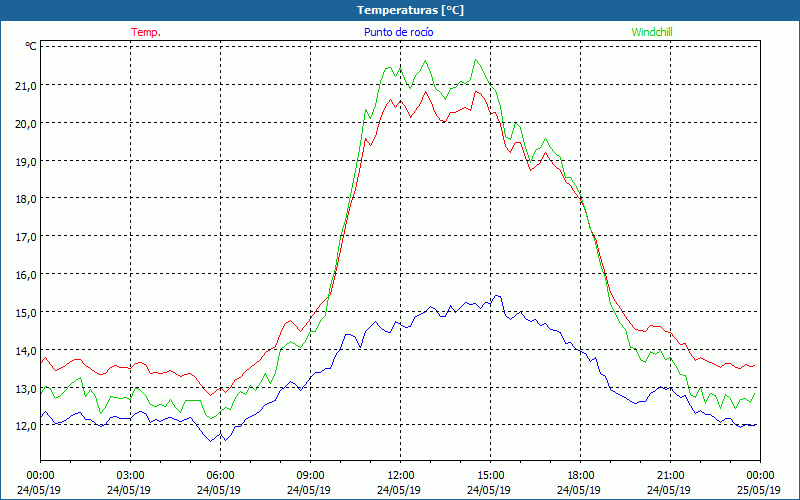Click the 12,0 y-axis value
Viewport: 800px width, 500px height.
tap(26, 426)
